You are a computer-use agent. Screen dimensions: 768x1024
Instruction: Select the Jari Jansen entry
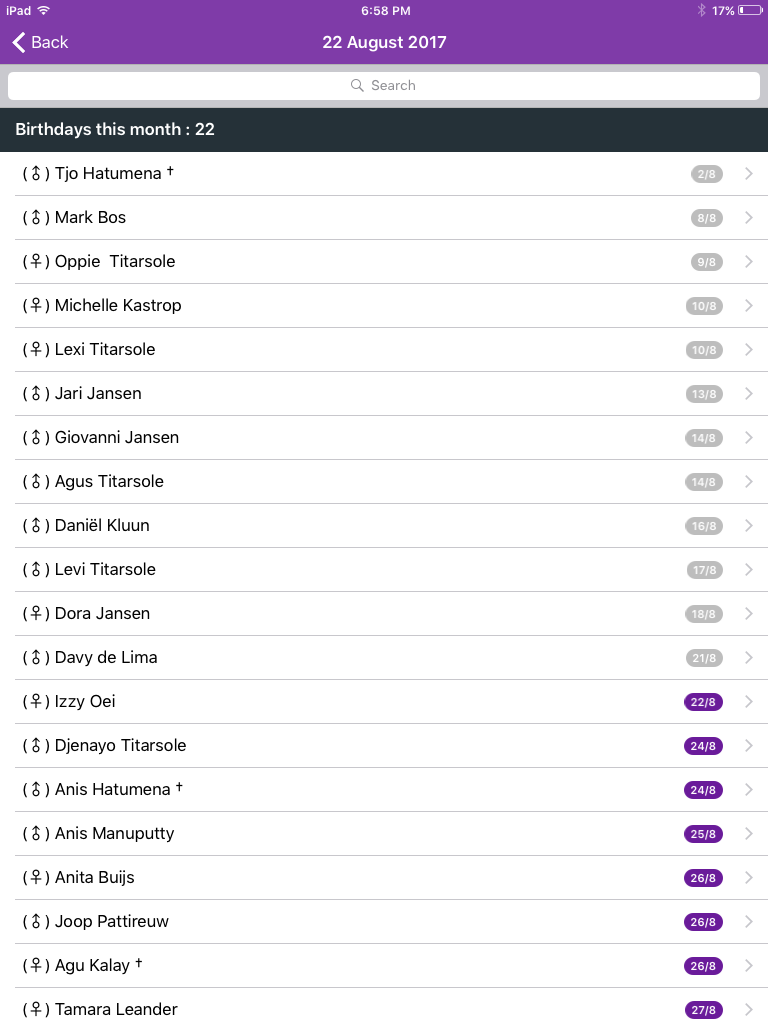pos(98,394)
